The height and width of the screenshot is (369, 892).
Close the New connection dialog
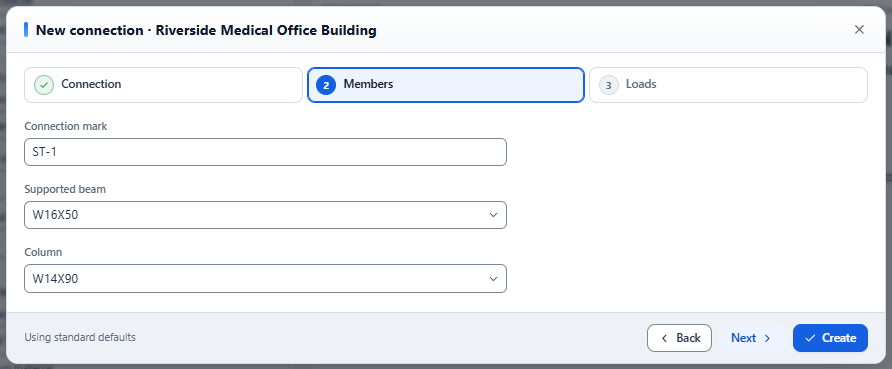pos(859,30)
